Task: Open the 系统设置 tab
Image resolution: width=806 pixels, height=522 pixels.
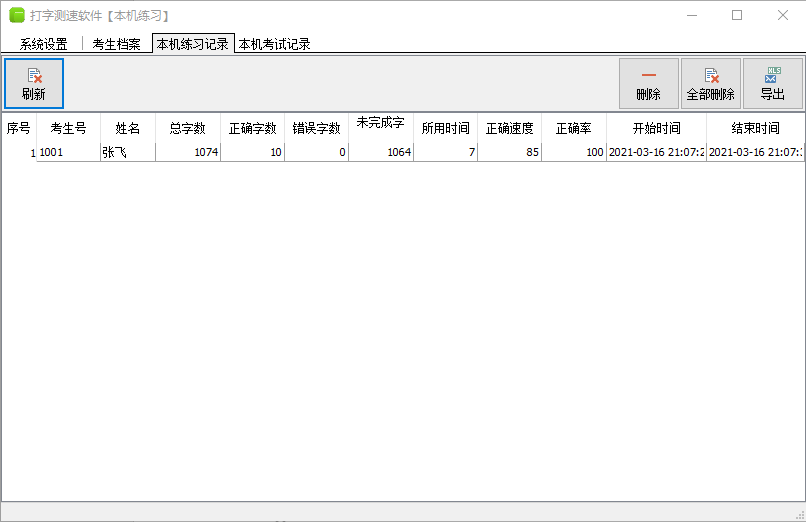Action: [44, 44]
